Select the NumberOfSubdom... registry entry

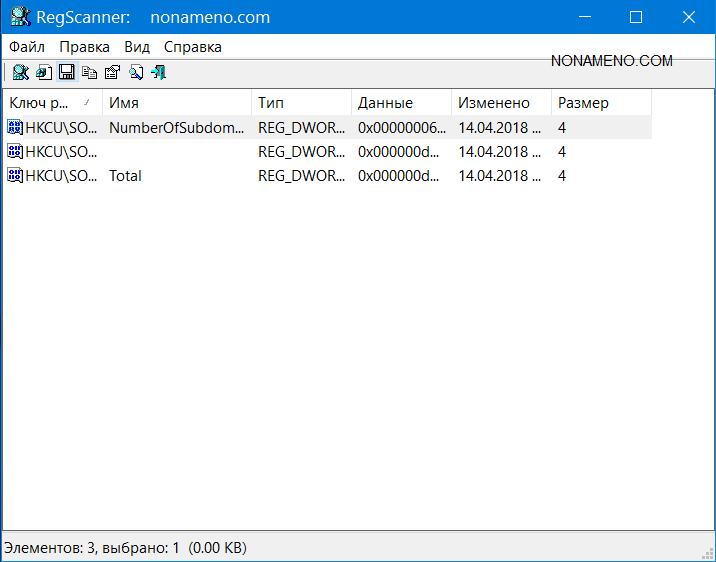tap(176, 127)
